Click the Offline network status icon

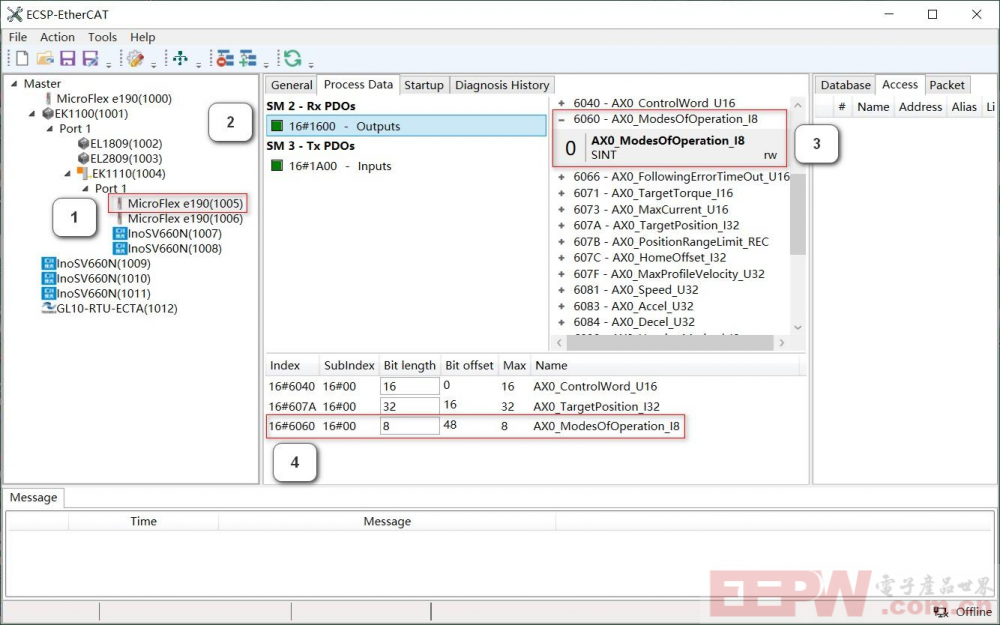tap(941, 612)
